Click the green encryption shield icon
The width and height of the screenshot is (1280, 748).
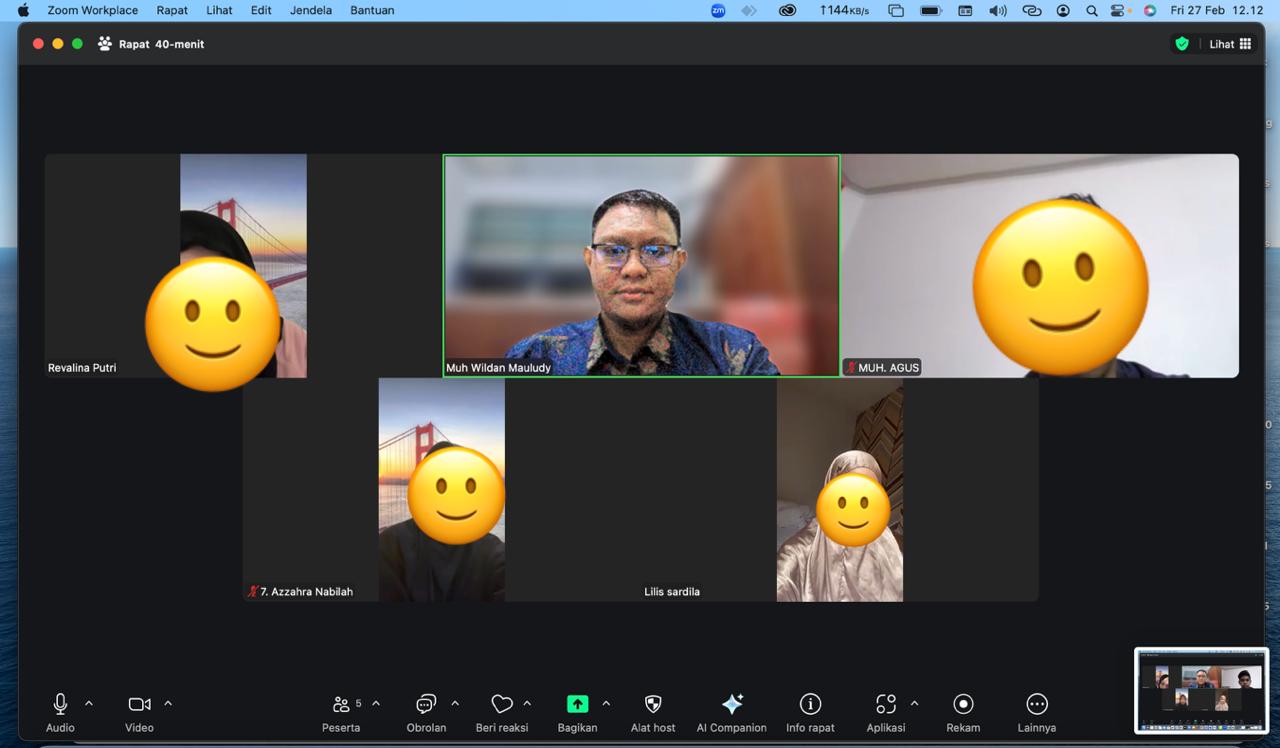coord(1182,44)
